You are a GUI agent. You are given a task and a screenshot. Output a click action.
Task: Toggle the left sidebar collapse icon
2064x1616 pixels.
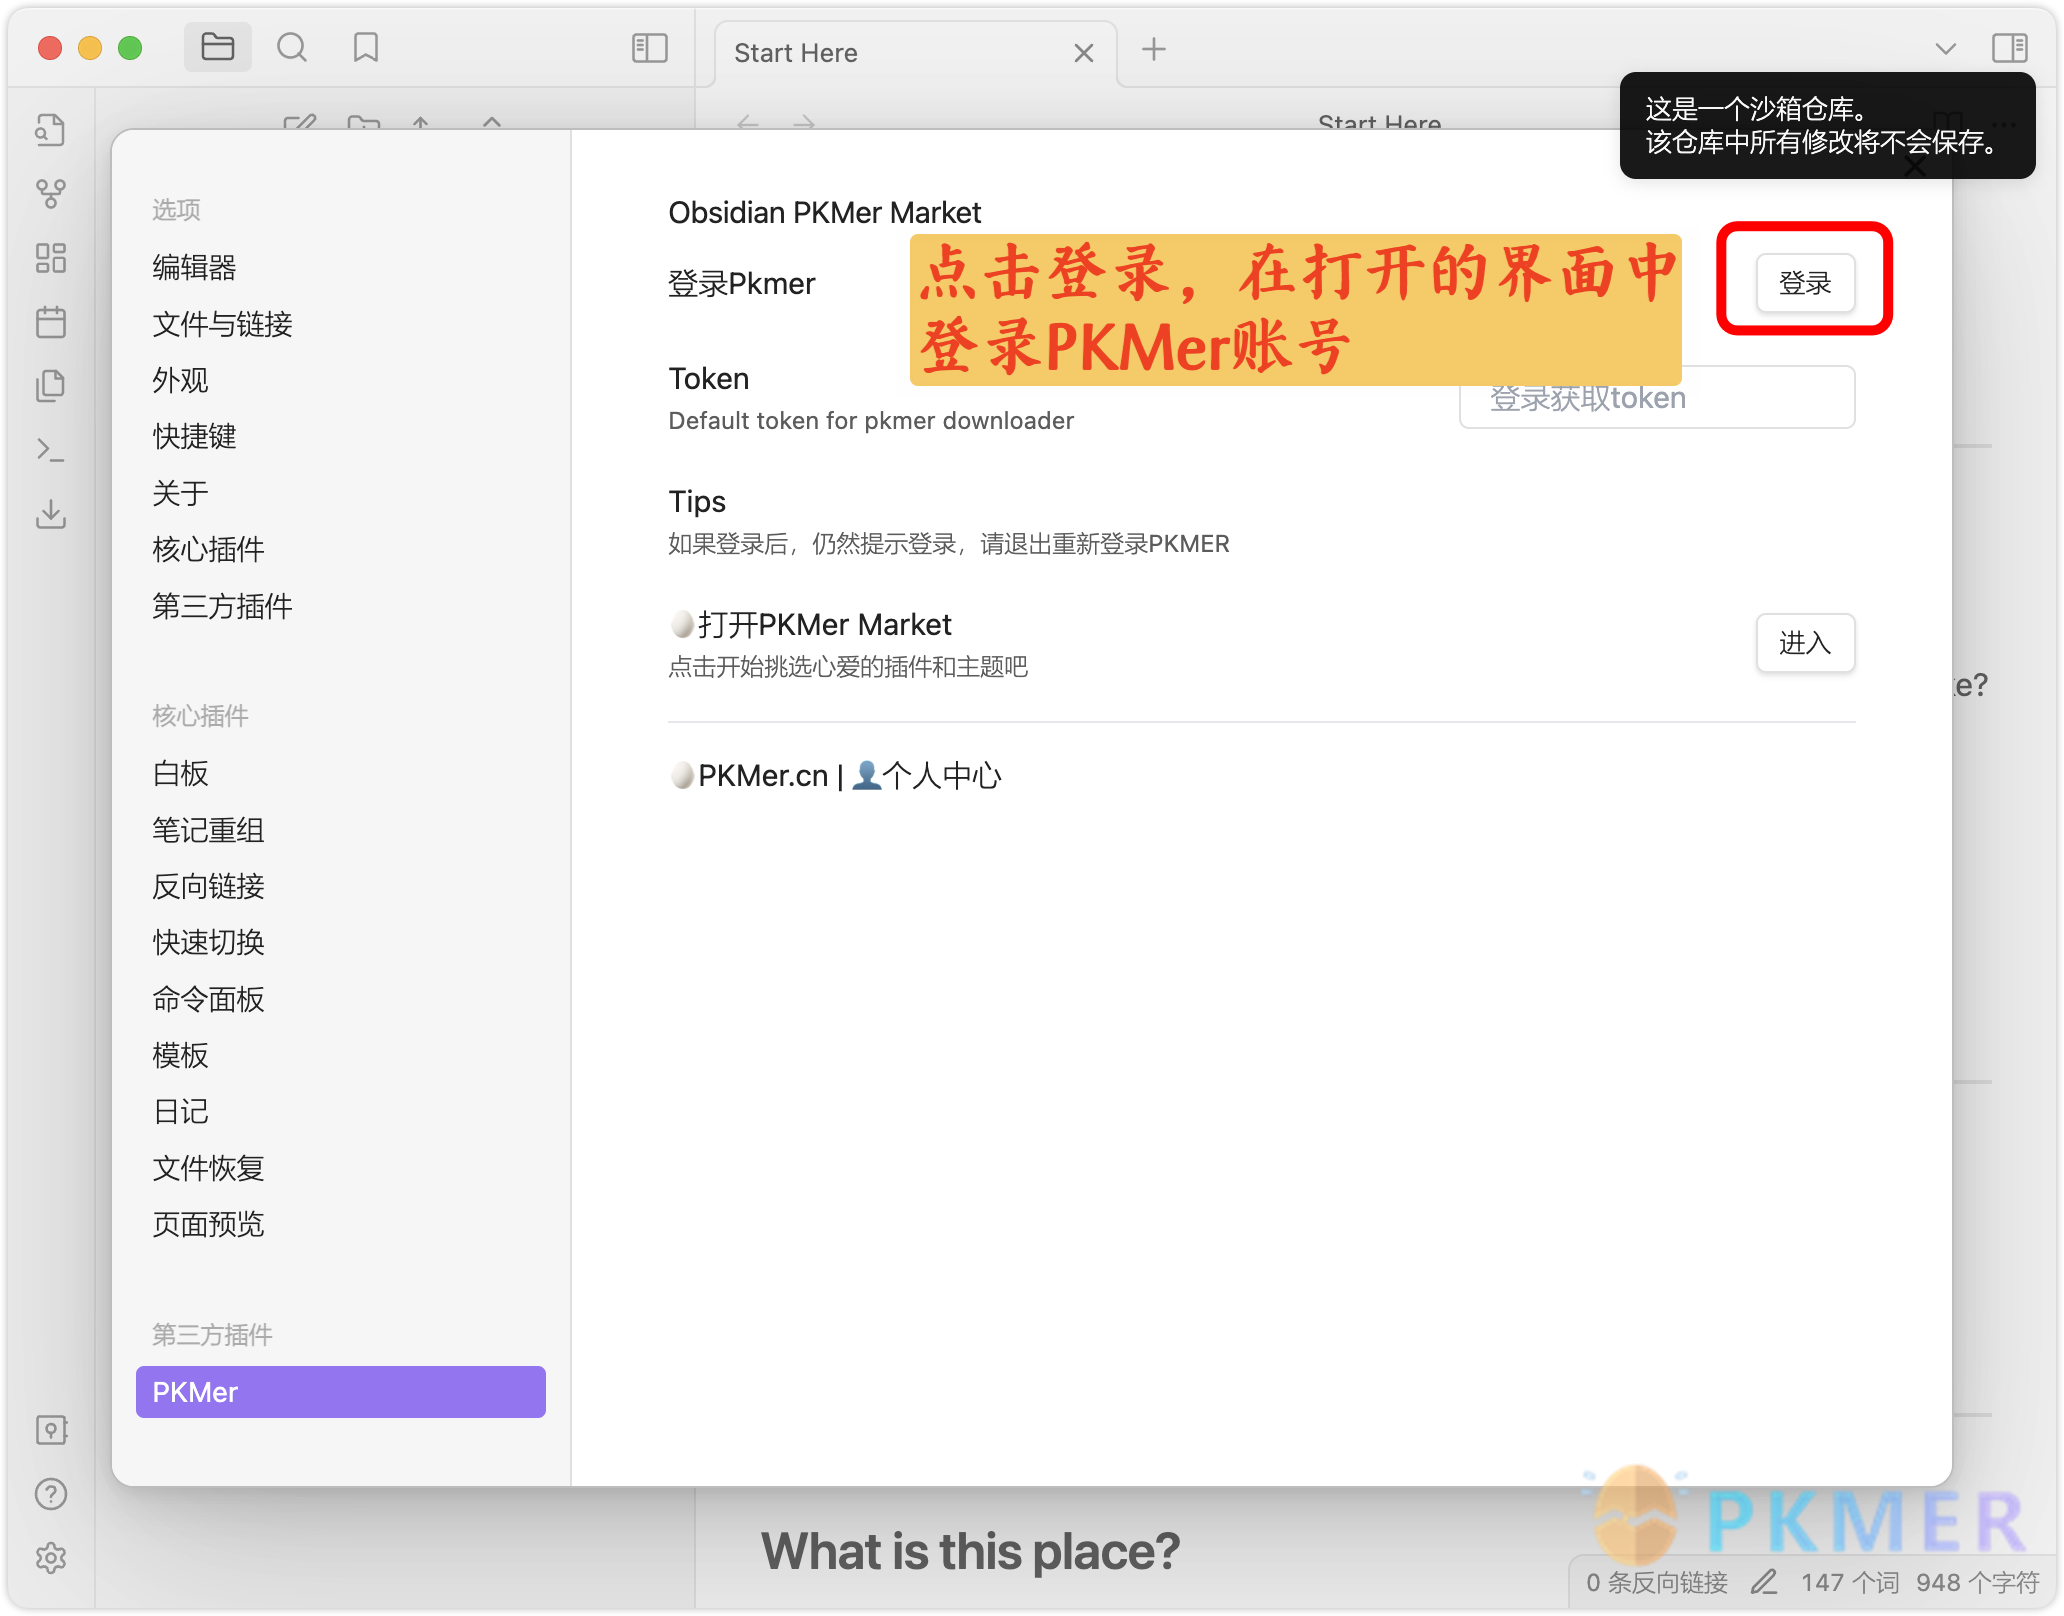pos(650,47)
